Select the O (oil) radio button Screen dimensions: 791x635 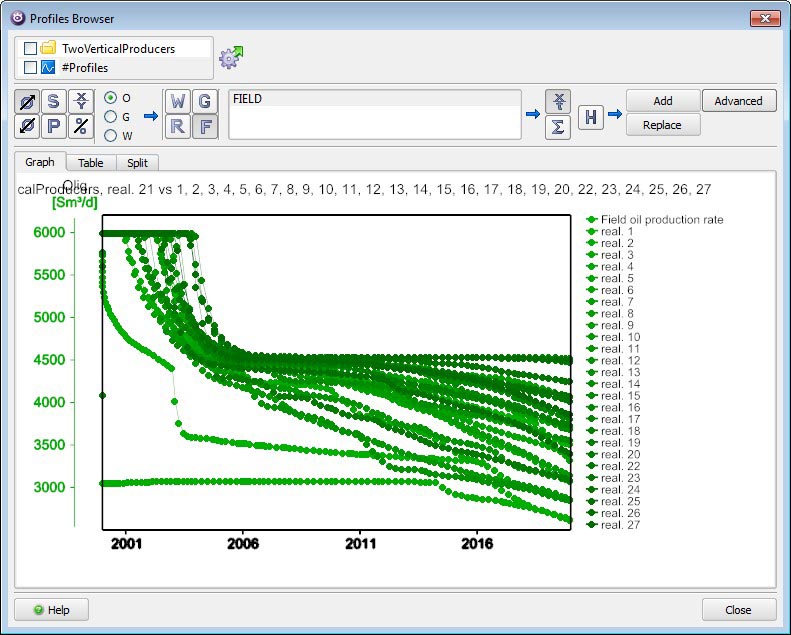(110, 98)
